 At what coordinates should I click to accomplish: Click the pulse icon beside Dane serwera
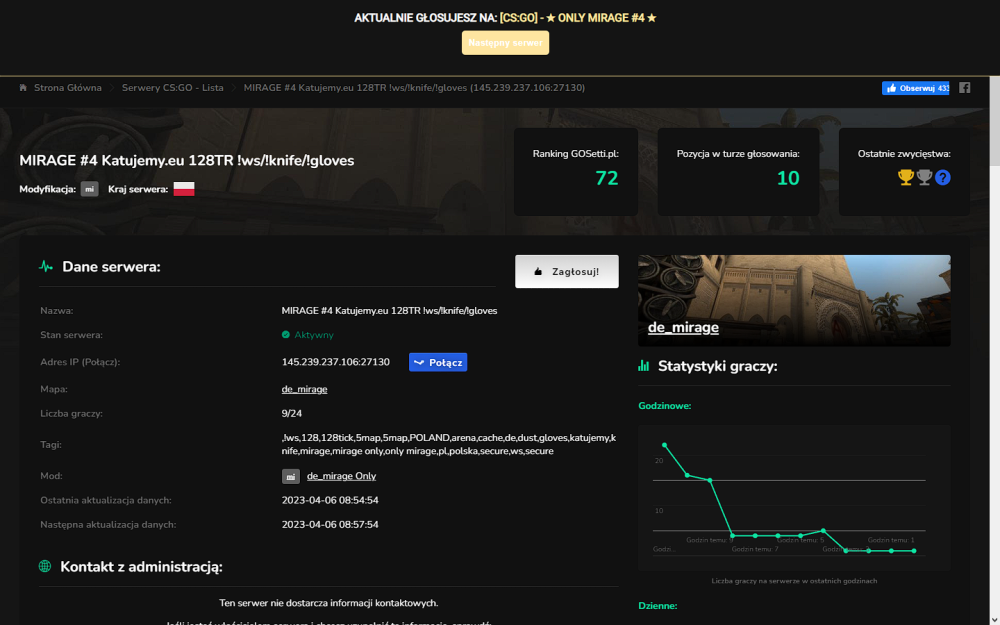click(45, 267)
